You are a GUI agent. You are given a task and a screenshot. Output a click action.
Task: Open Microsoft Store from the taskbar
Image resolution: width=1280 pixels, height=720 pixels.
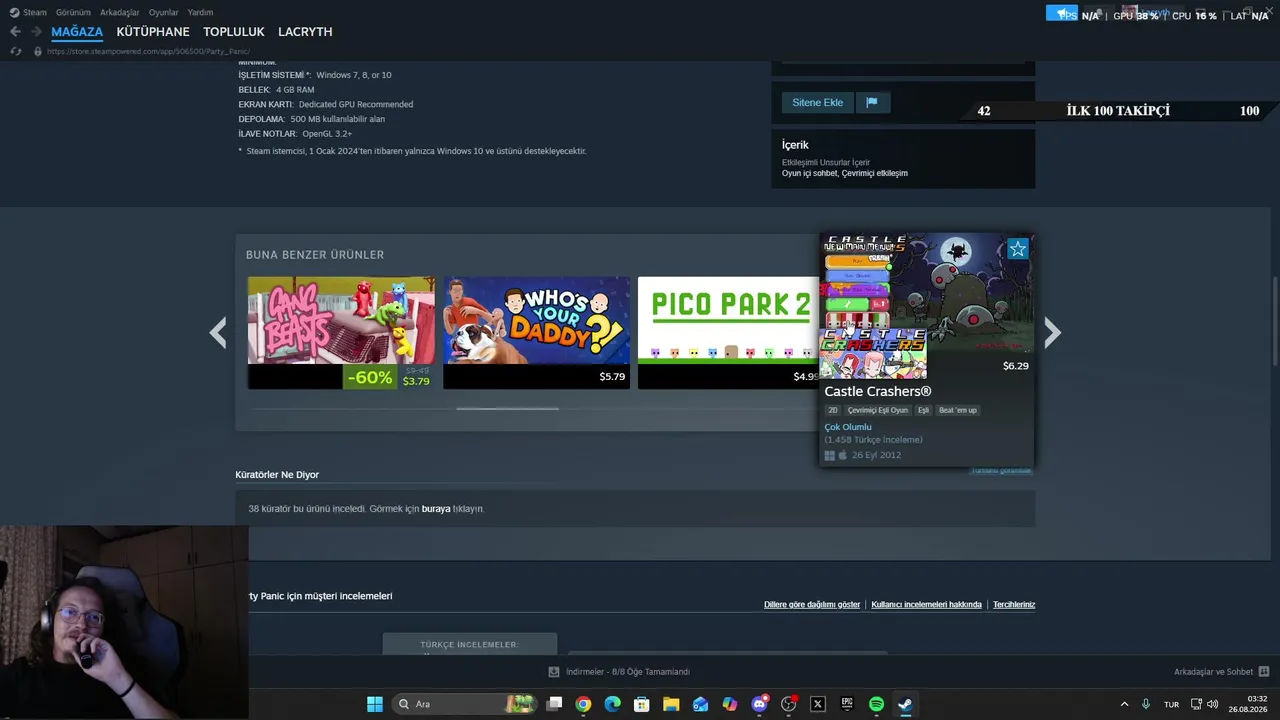tap(642, 704)
